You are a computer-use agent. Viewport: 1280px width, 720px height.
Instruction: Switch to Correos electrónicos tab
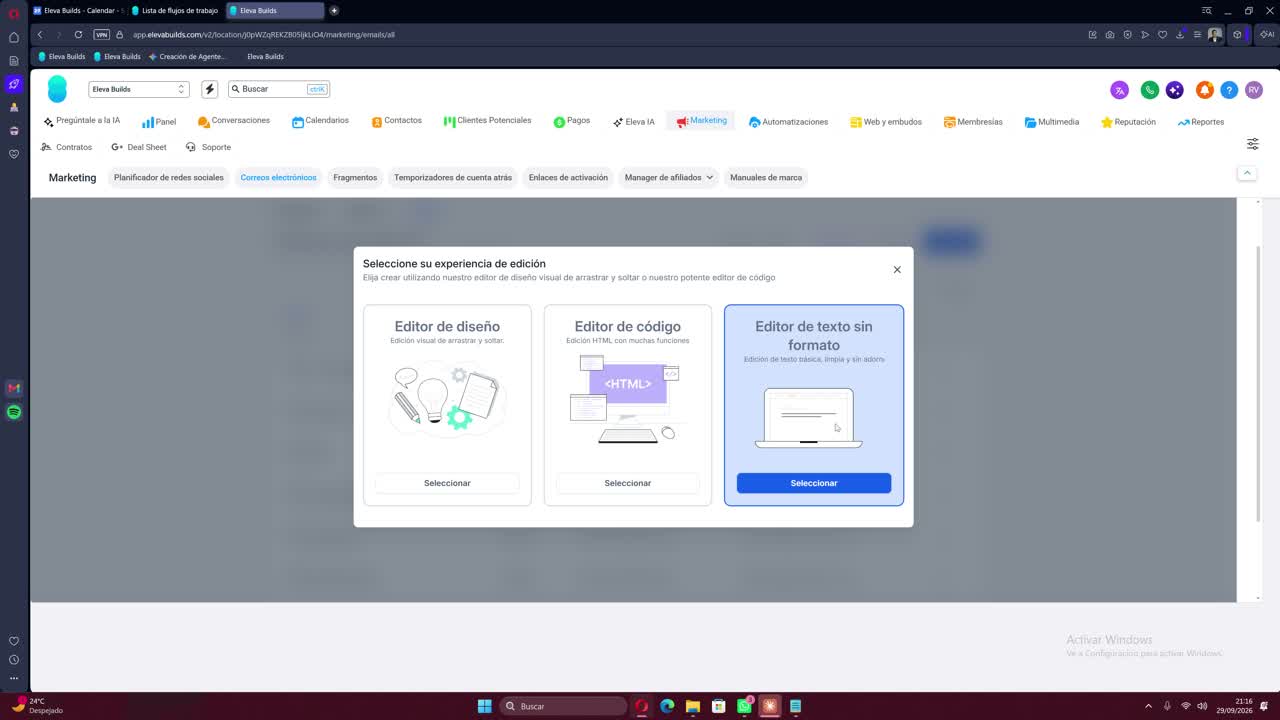(278, 177)
